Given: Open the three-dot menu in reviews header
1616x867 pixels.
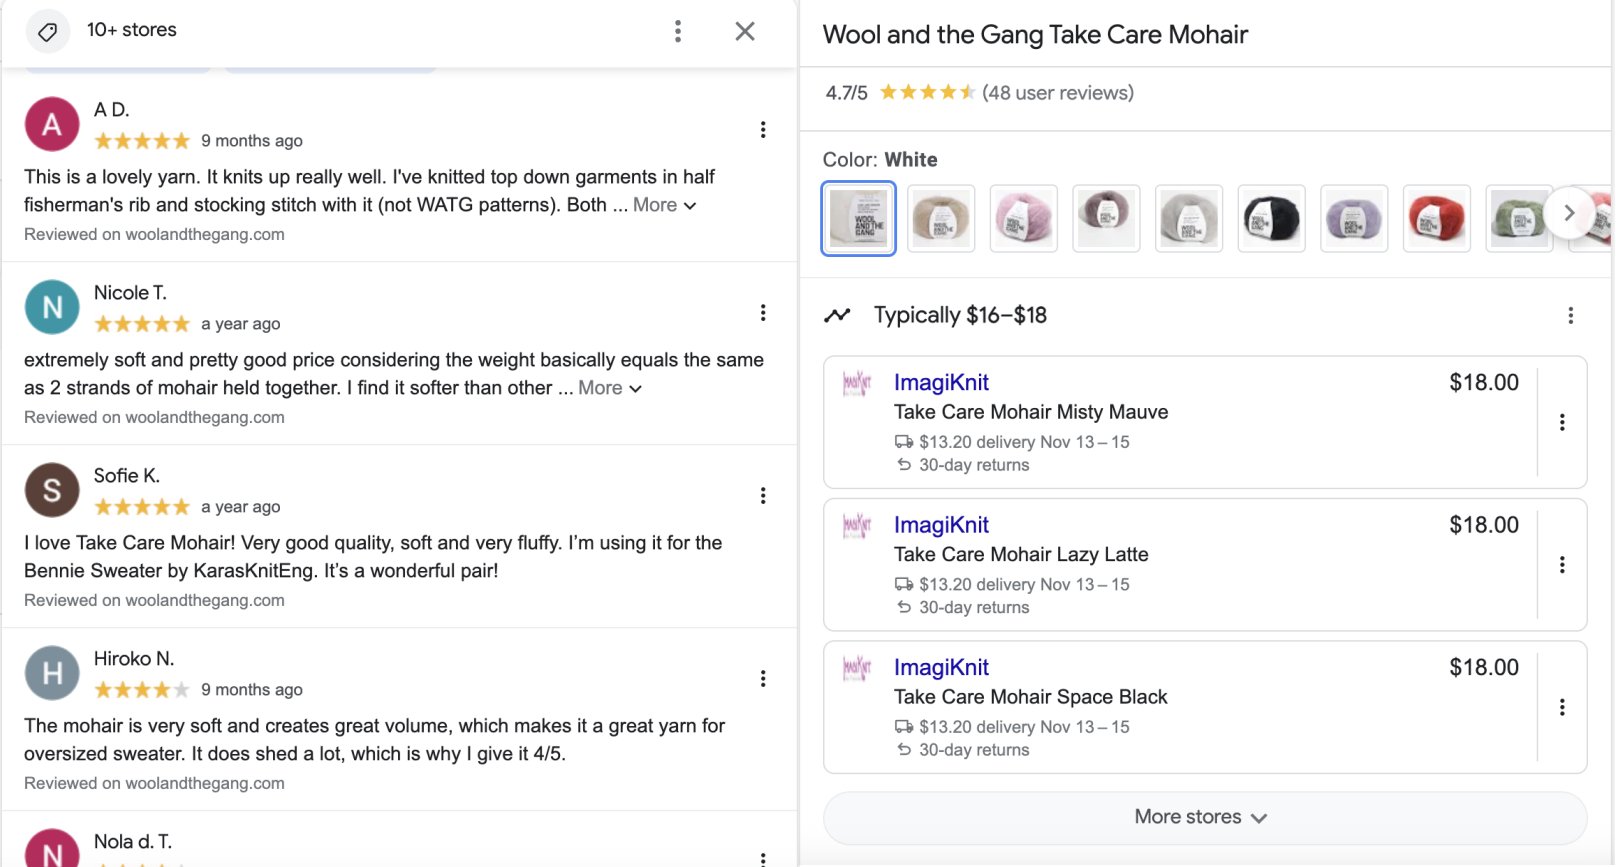Looking at the screenshot, I should click(x=678, y=31).
